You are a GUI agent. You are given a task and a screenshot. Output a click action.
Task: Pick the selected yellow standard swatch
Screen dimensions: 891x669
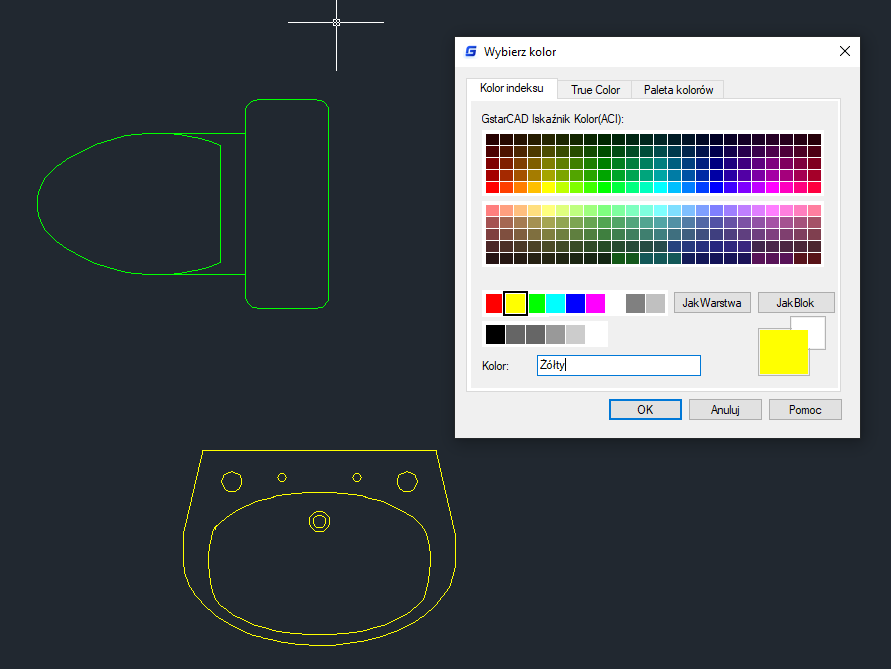[x=515, y=303]
